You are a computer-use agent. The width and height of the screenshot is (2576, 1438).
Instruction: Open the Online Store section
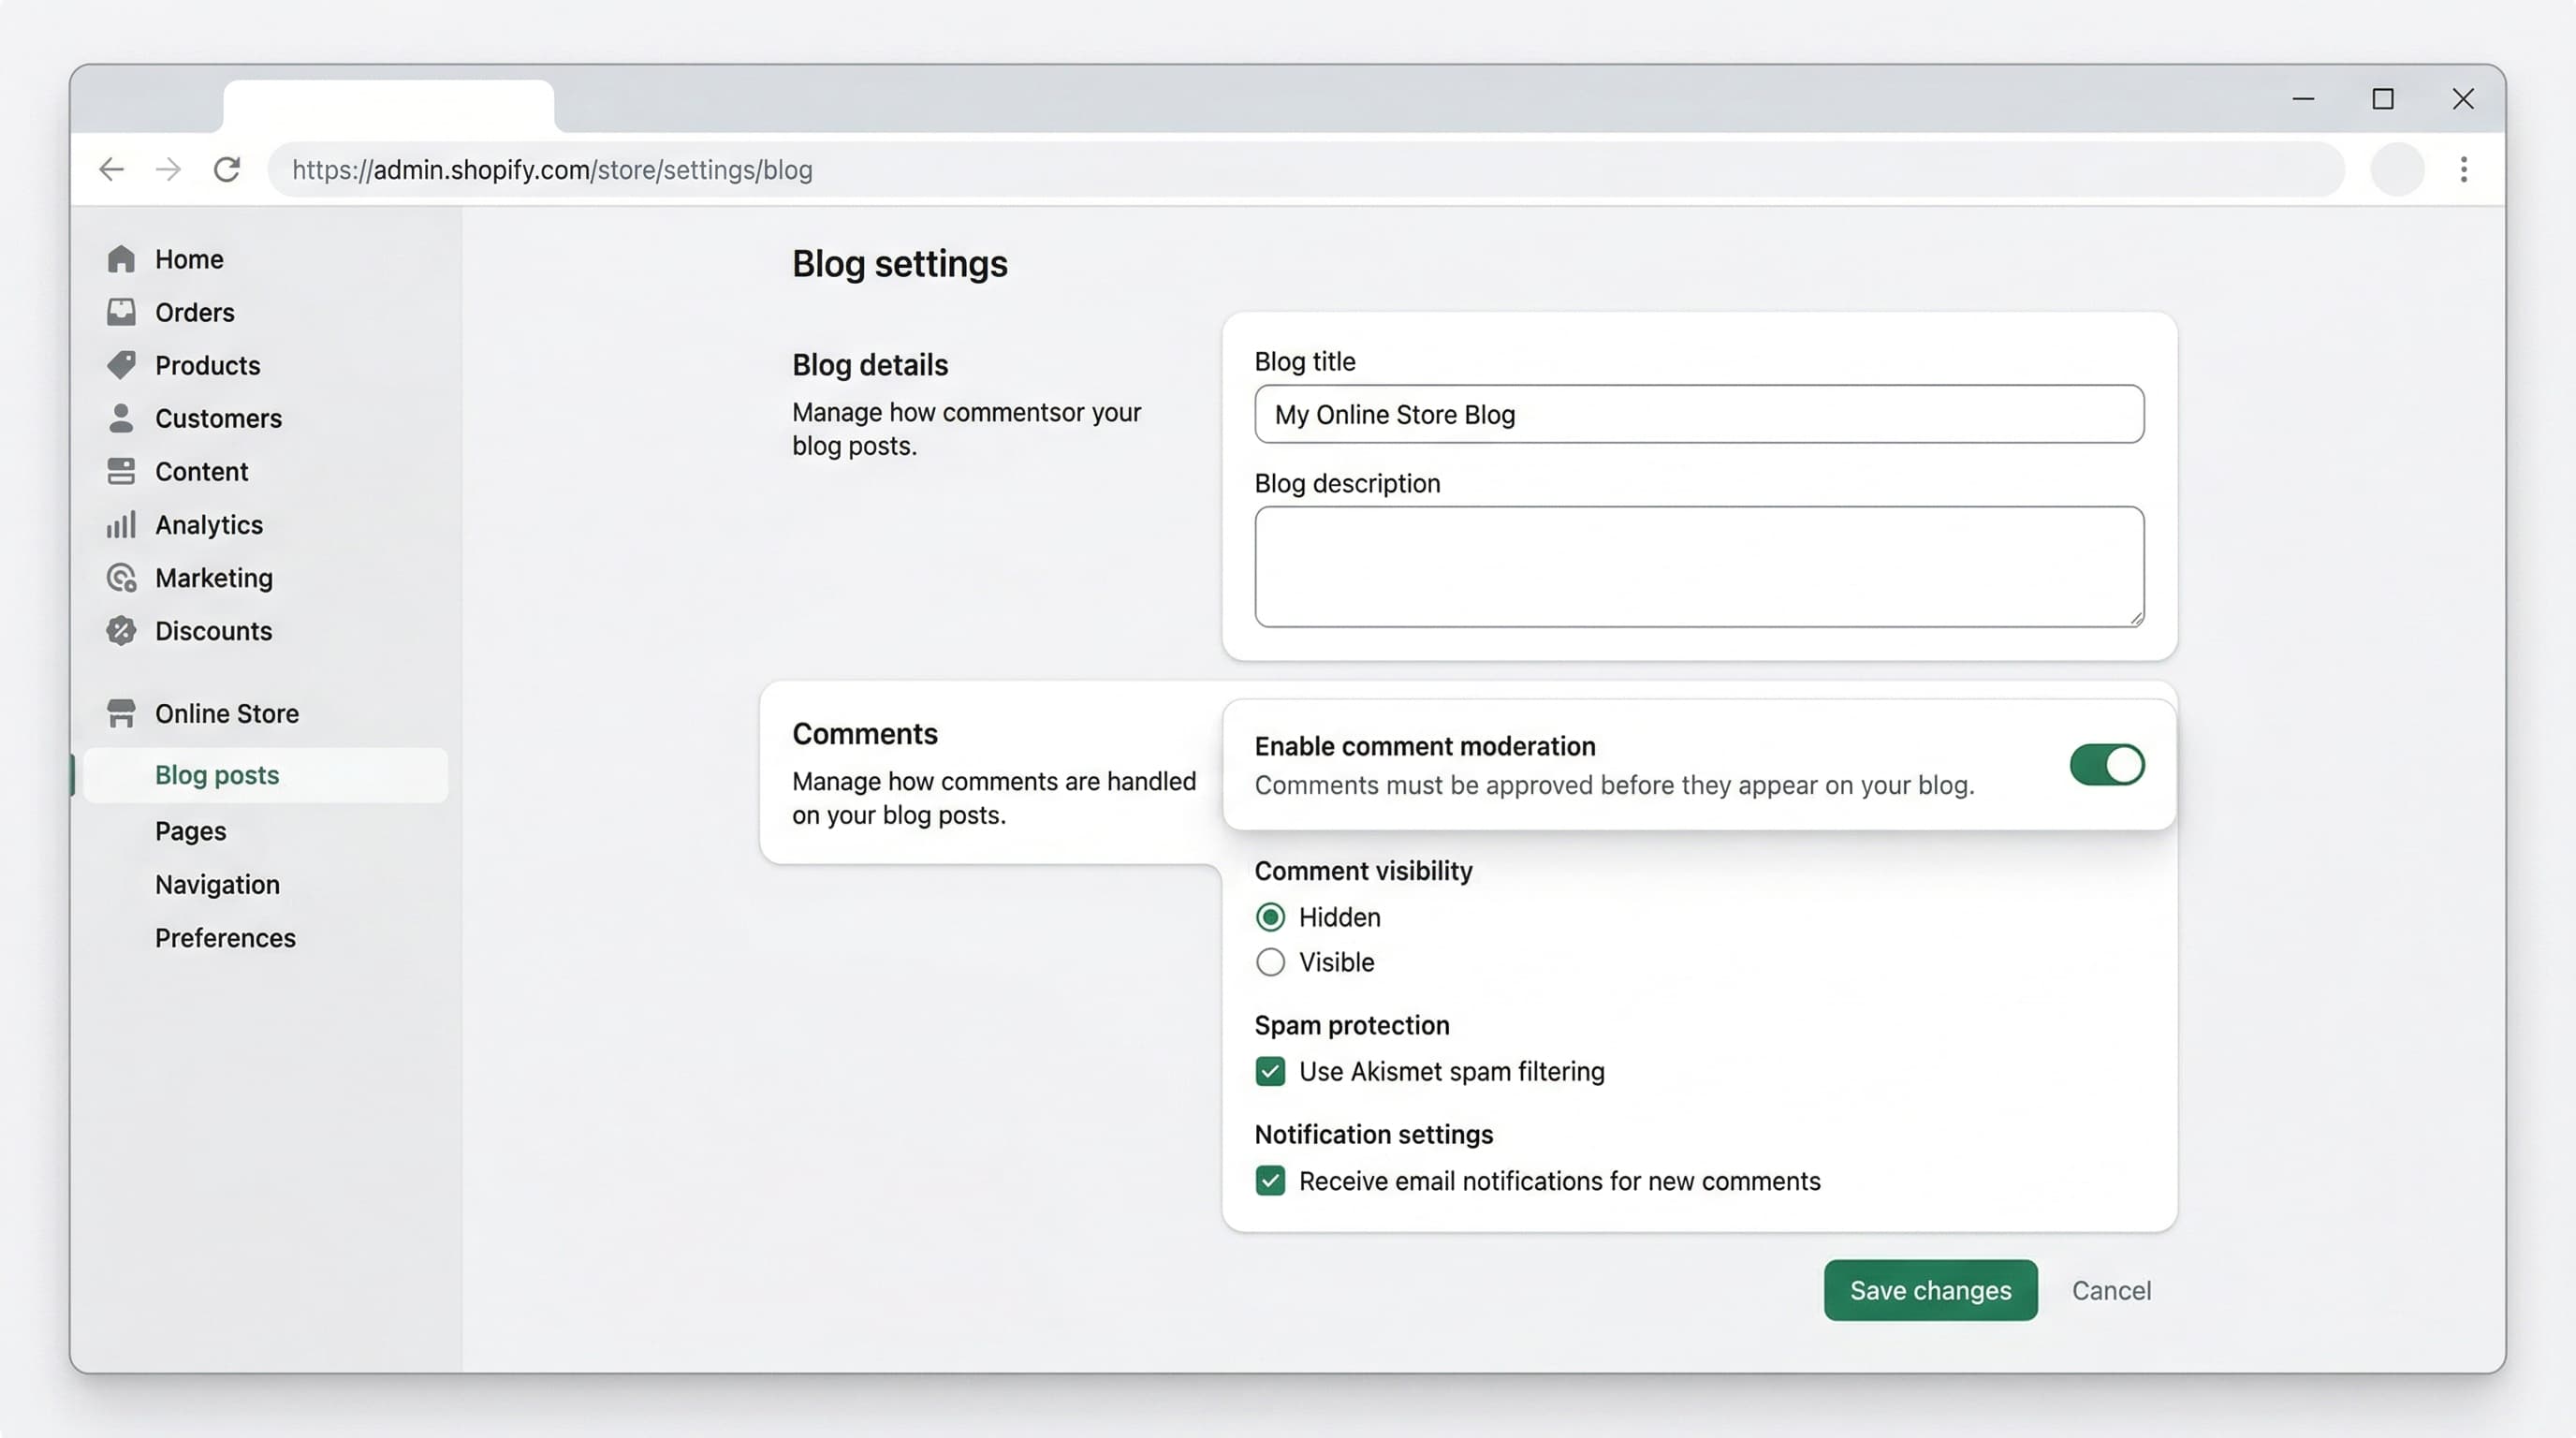click(227, 713)
